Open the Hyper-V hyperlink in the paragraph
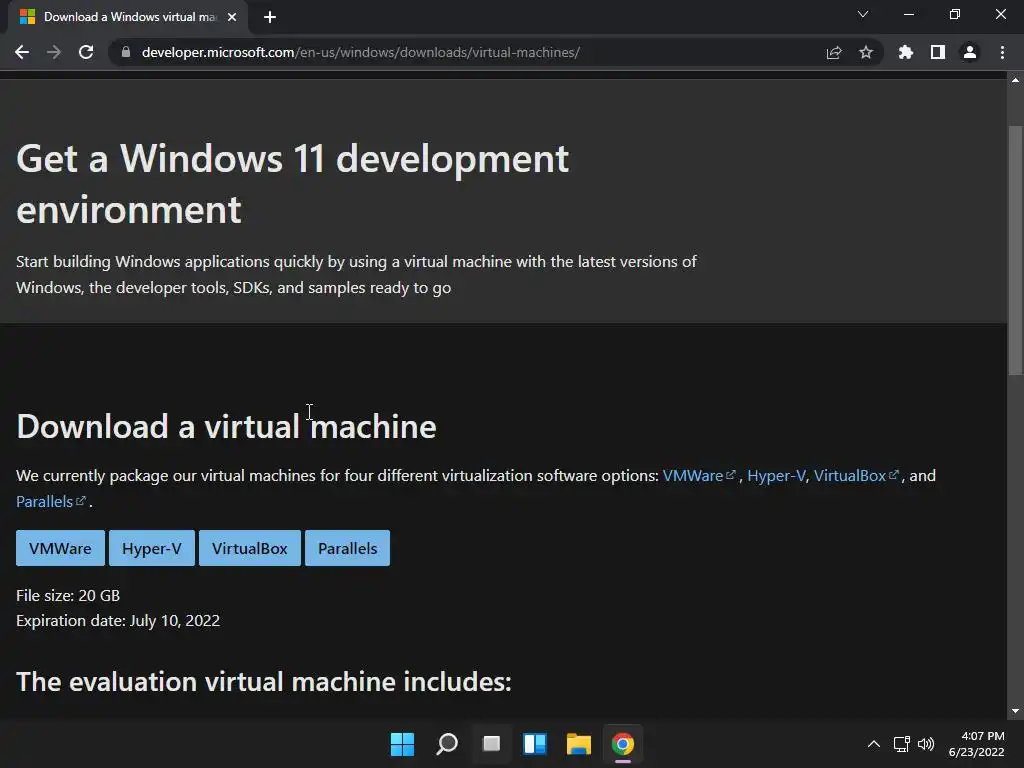 [776, 475]
